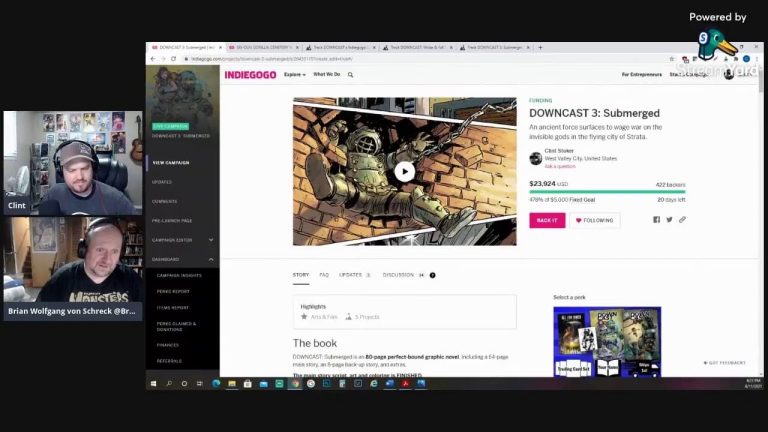The width and height of the screenshot is (768, 432).
Task: Click the green funding progress bar
Action: pos(607,192)
